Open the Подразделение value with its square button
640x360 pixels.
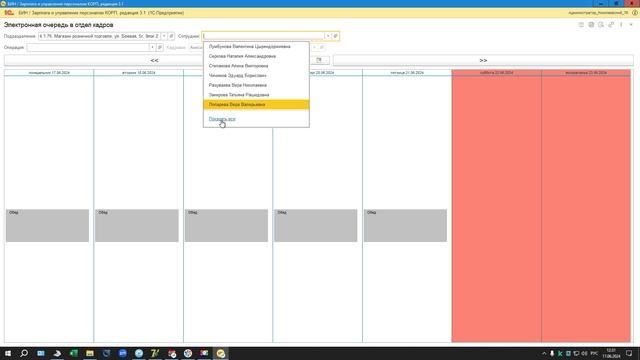pyautogui.click(x=171, y=36)
